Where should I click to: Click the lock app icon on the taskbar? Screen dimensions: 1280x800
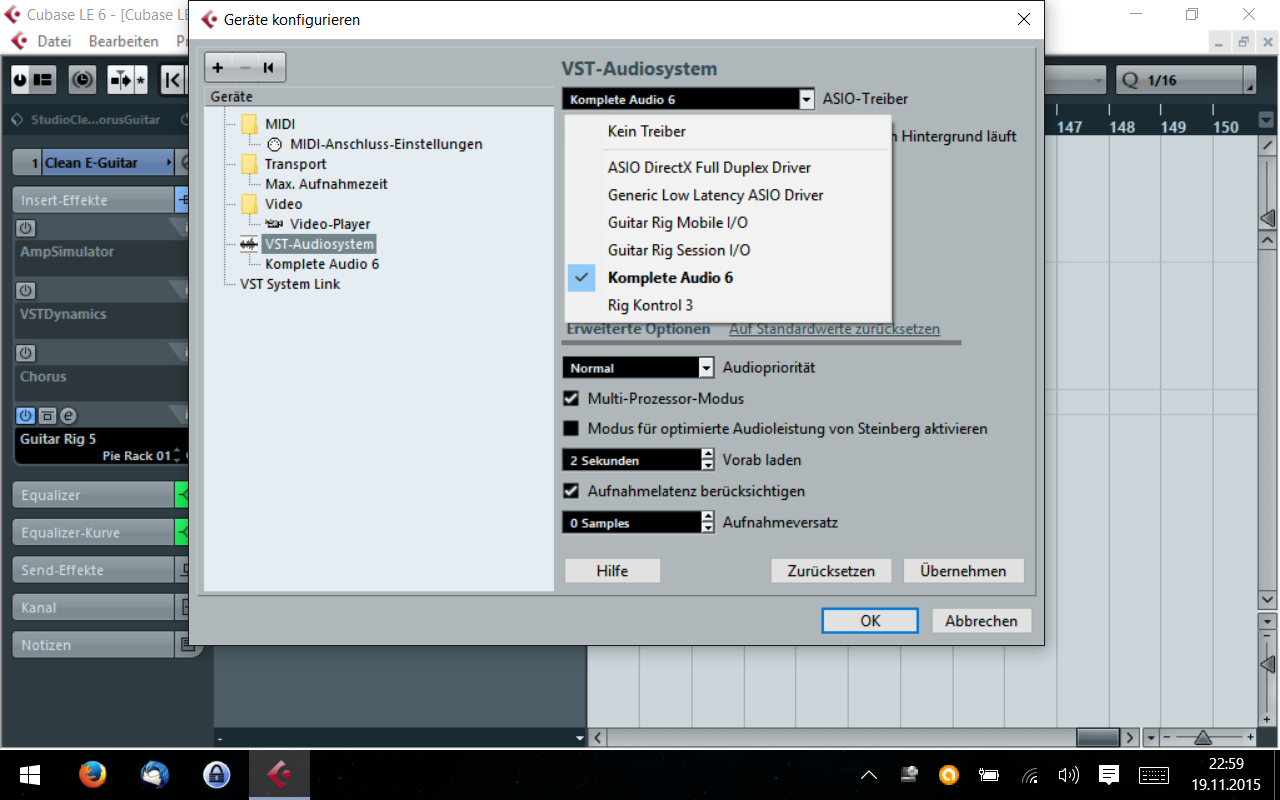[216, 774]
